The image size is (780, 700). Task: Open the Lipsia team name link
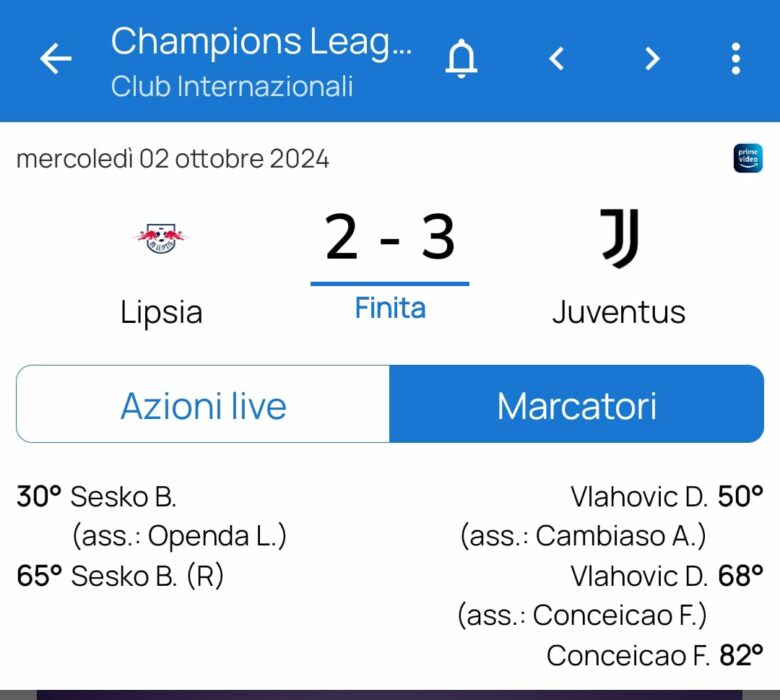click(x=161, y=312)
